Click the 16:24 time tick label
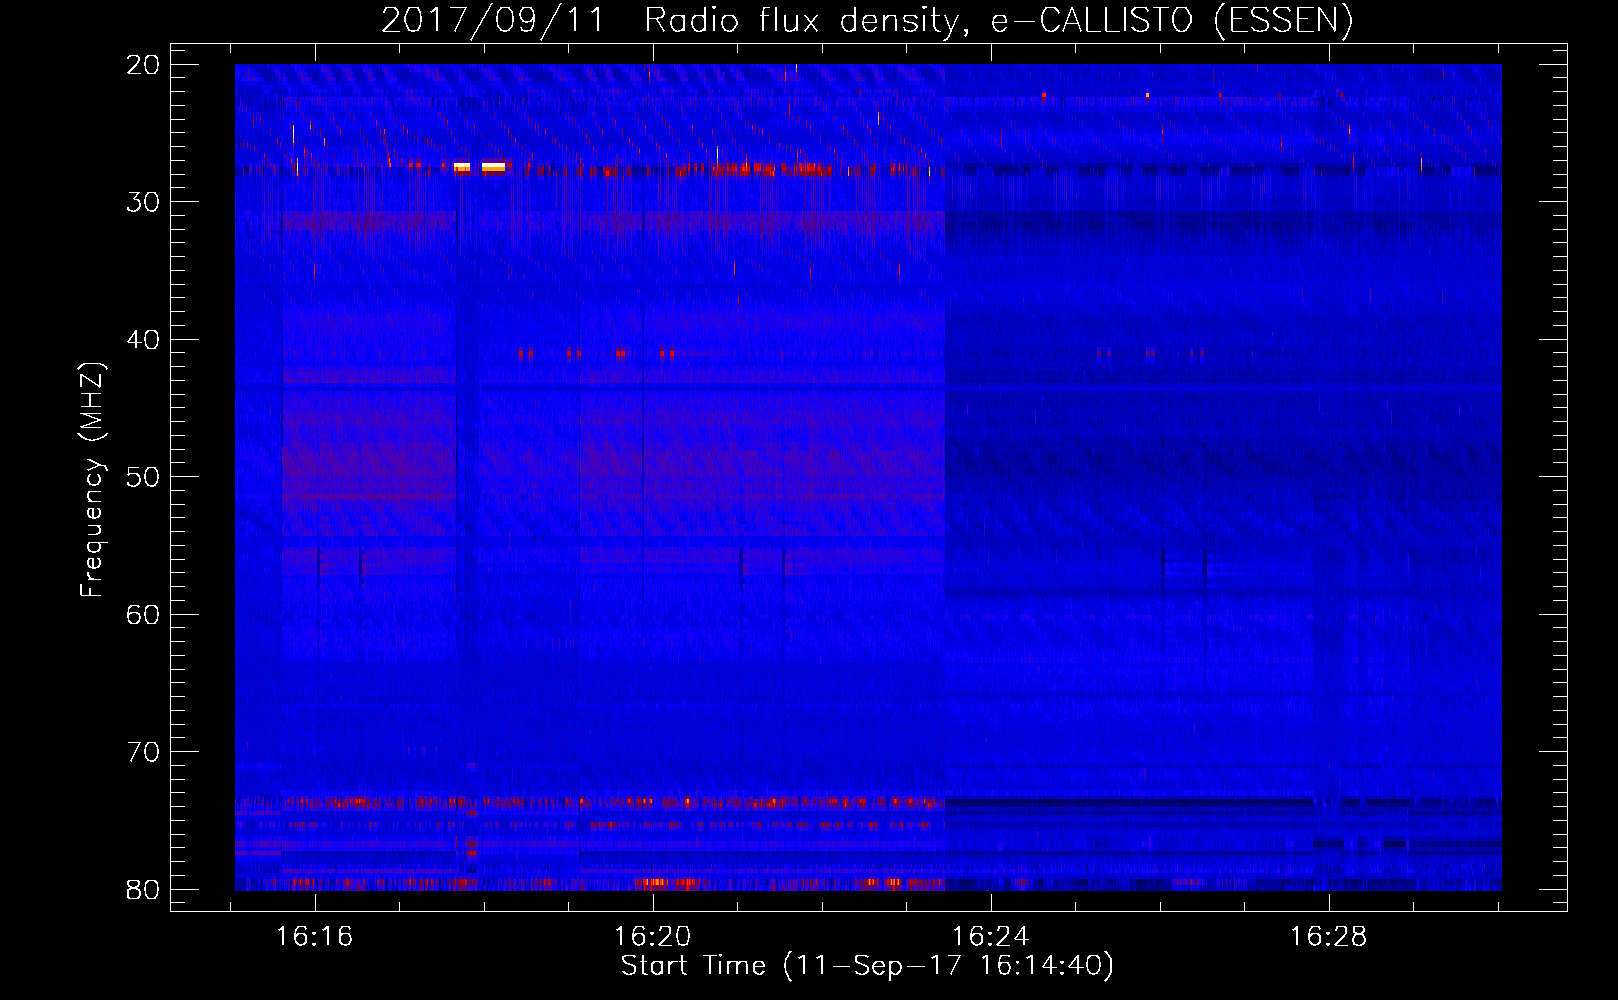This screenshot has height=1000, width=1618. click(x=990, y=936)
